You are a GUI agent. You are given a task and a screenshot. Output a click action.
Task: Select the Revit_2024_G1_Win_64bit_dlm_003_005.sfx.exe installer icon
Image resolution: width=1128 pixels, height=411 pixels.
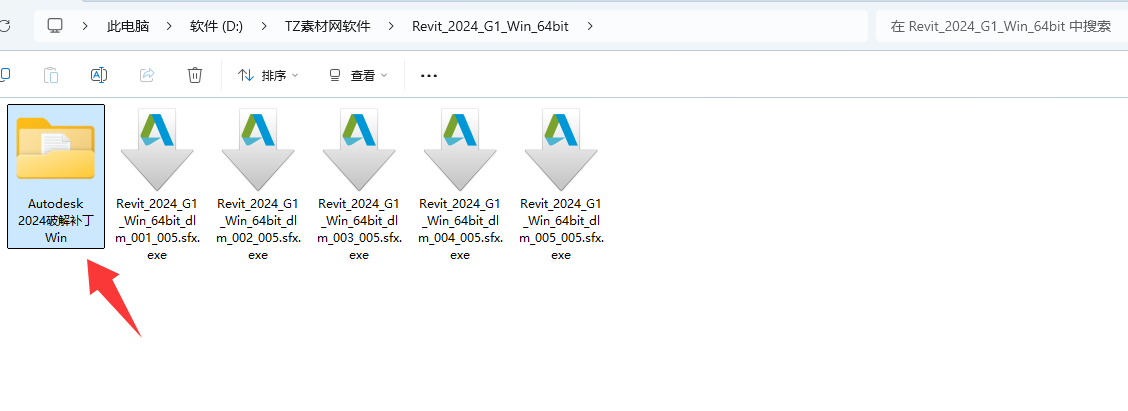(x=358, y=148)
